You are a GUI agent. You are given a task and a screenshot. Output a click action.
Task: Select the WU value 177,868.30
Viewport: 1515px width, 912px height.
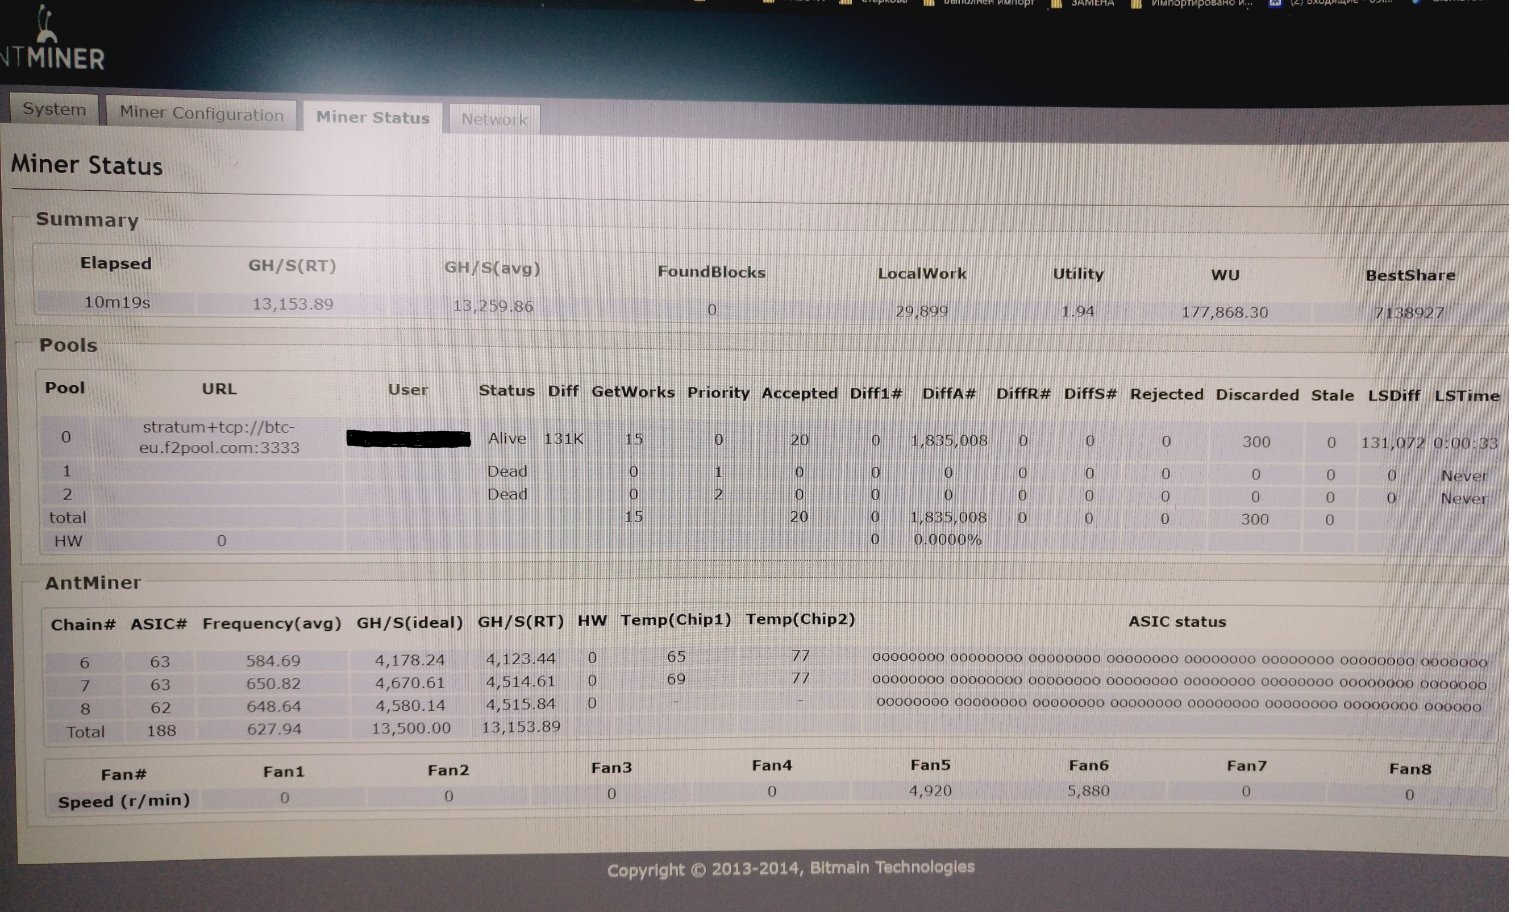click(1224, 312)
